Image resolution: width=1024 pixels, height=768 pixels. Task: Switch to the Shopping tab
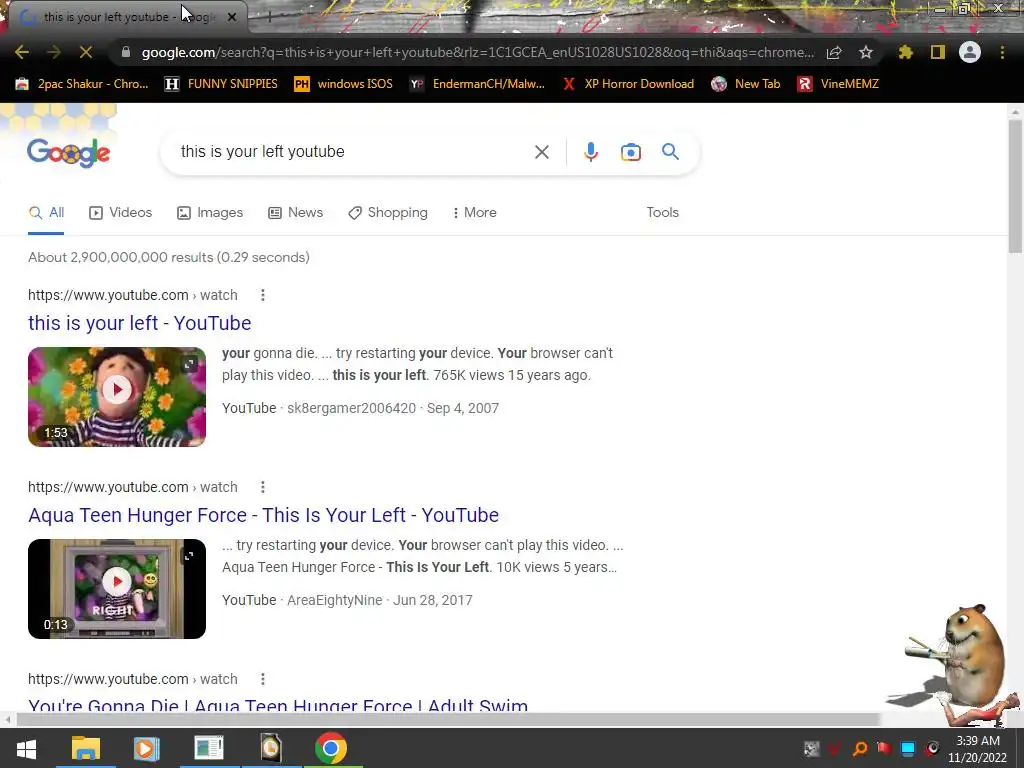[388, 212]
